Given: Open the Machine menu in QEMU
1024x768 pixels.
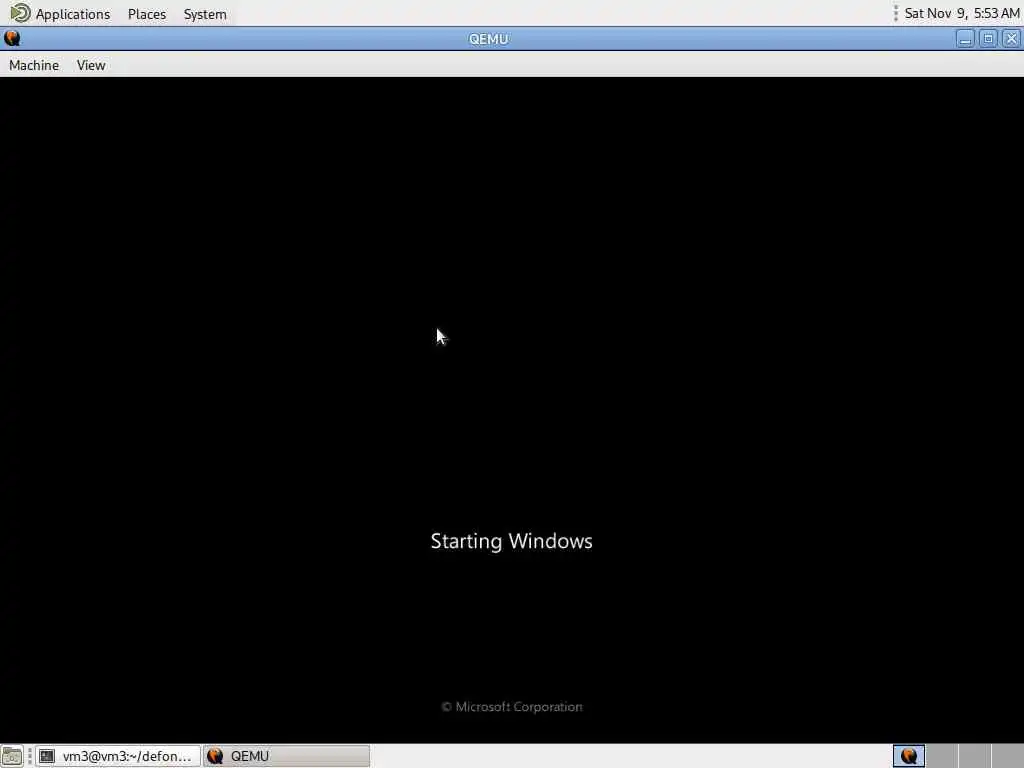Looking at the screenshot, I should pyautogui.click(x=34, y=65).
